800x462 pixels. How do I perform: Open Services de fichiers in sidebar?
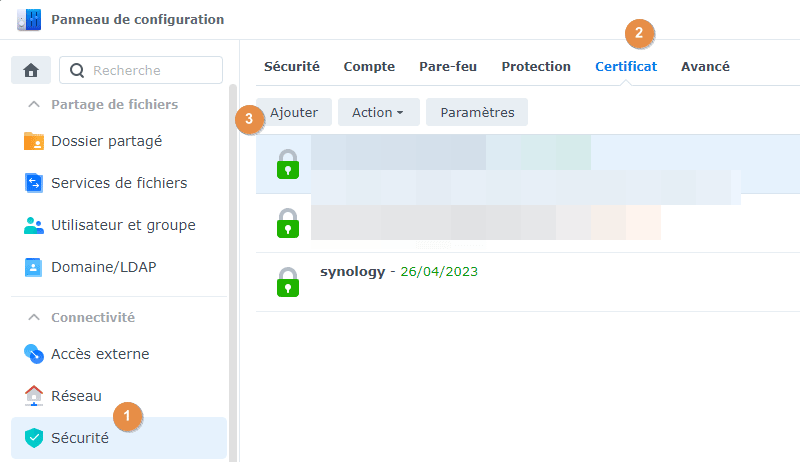tap(119, 183)
